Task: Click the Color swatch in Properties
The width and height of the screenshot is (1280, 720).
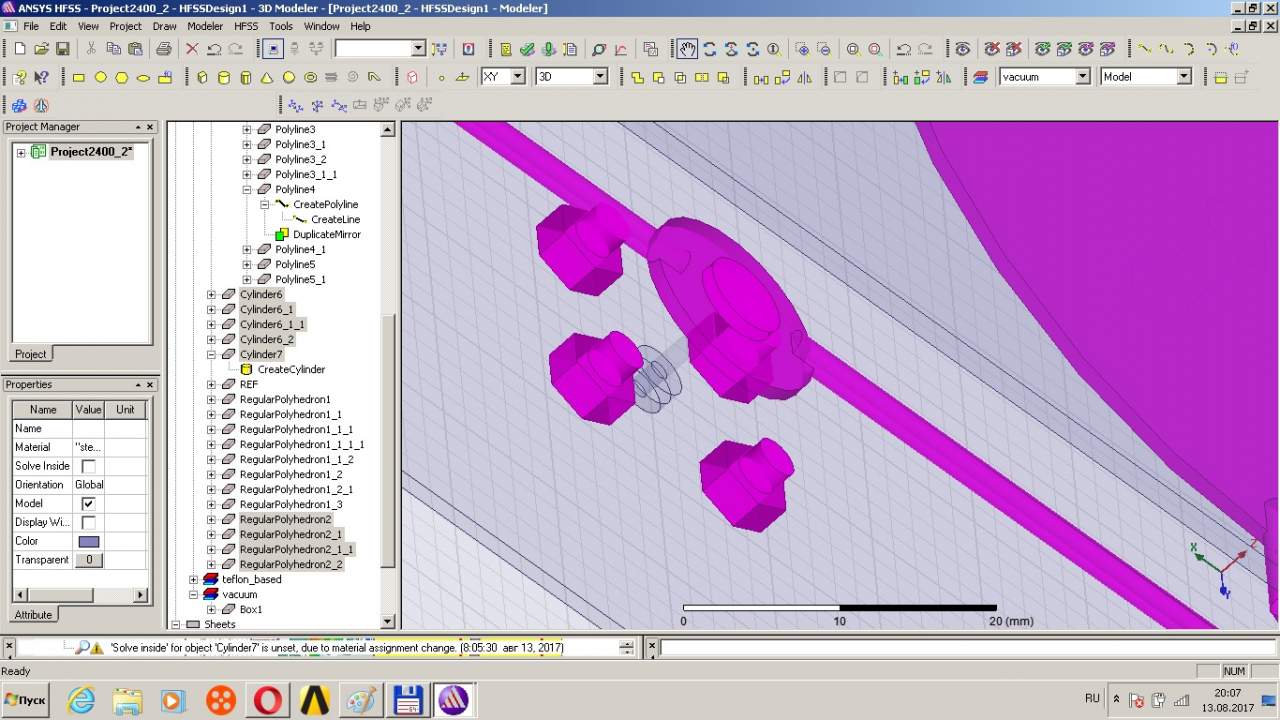Action: tap(88, 542)
